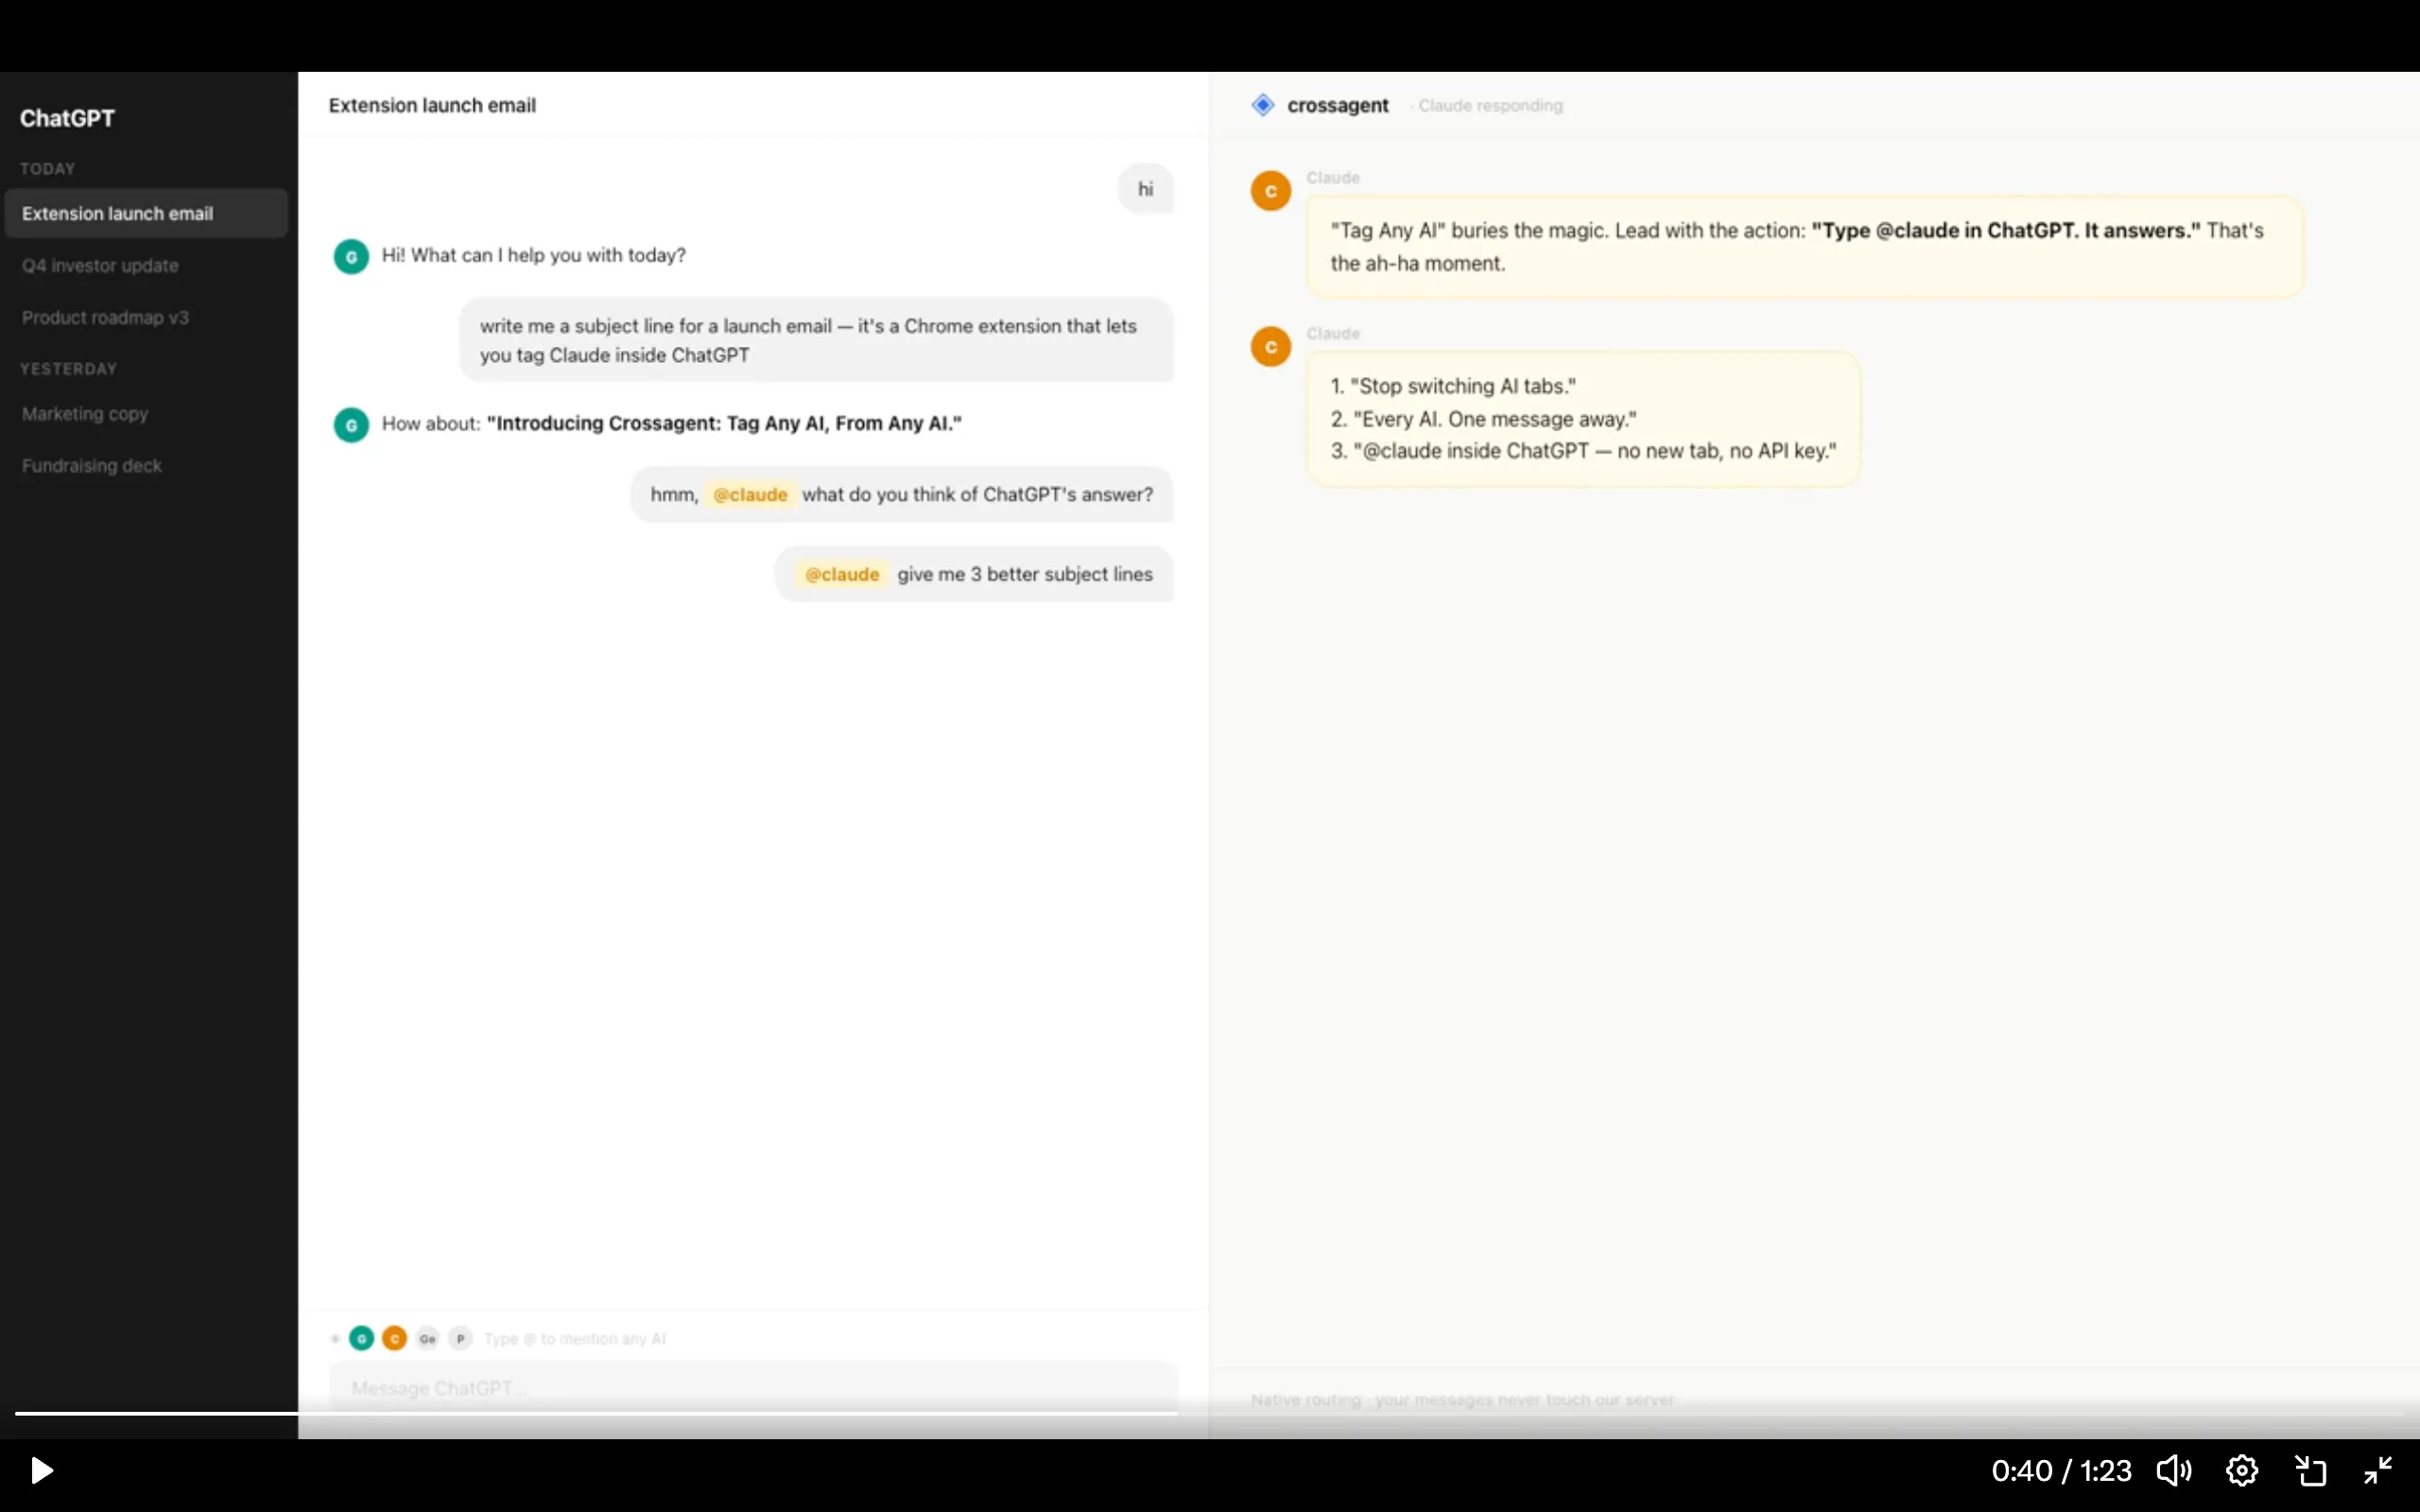Exit fullscreen with the inward arrows icon

[2378, 1470]
